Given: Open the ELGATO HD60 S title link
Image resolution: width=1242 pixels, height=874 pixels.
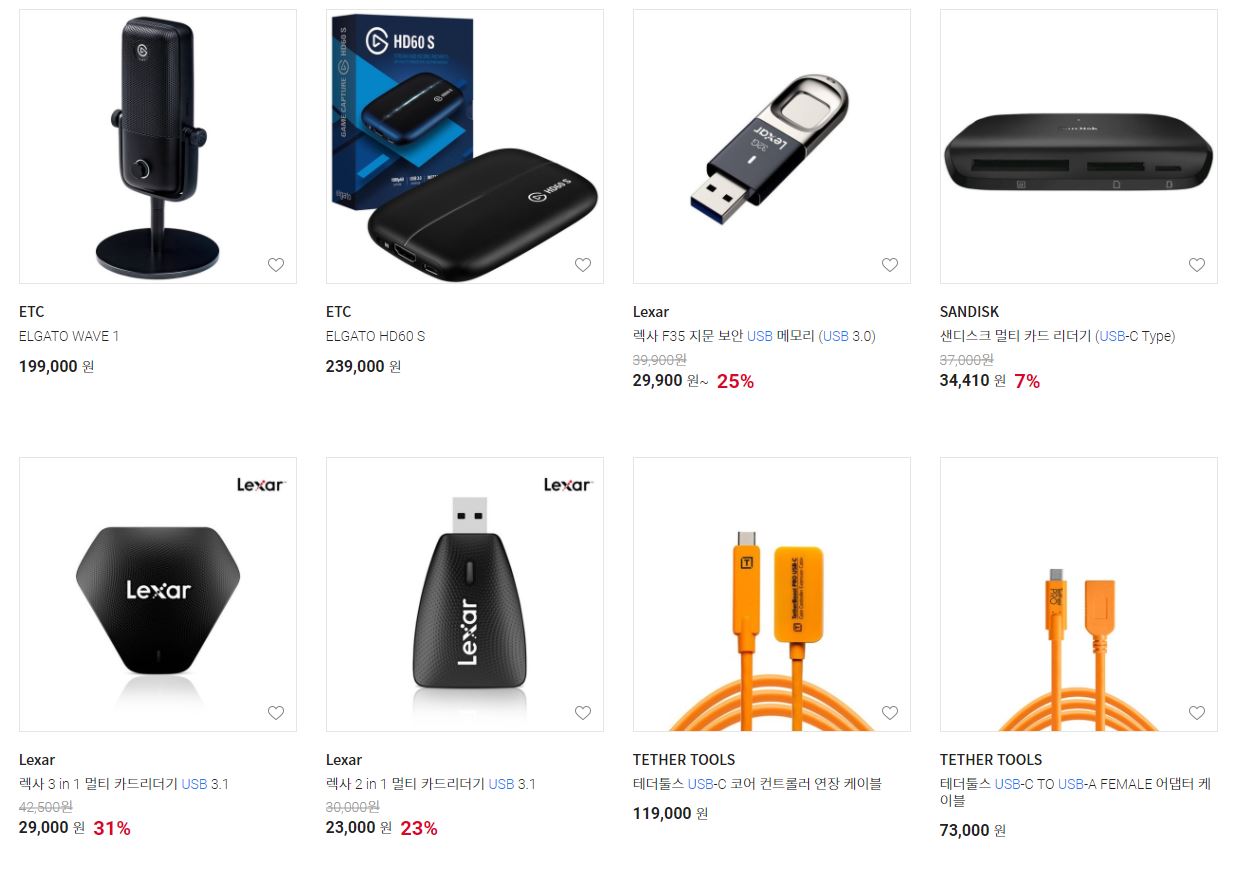Looking at the screenshot, I should pos(375,336).
